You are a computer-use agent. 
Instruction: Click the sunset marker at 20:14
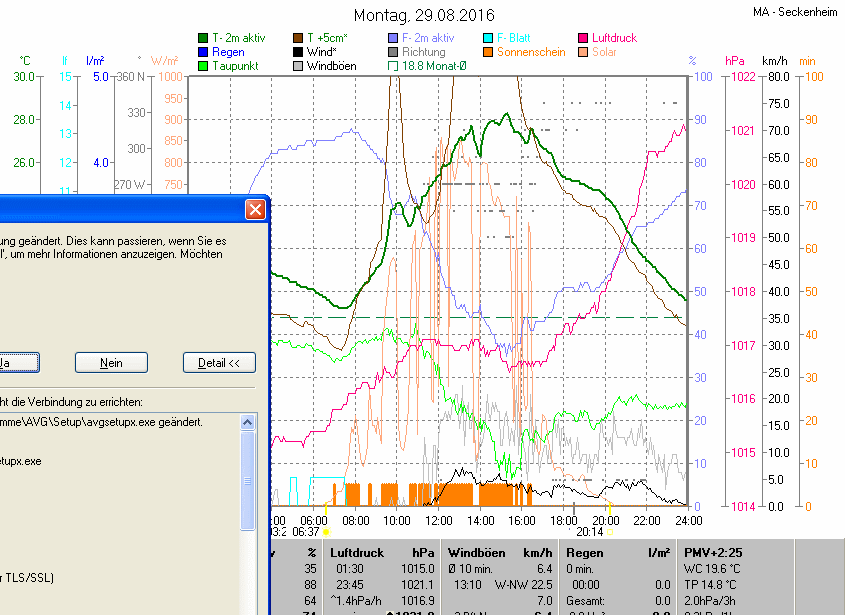pos(610,533)
